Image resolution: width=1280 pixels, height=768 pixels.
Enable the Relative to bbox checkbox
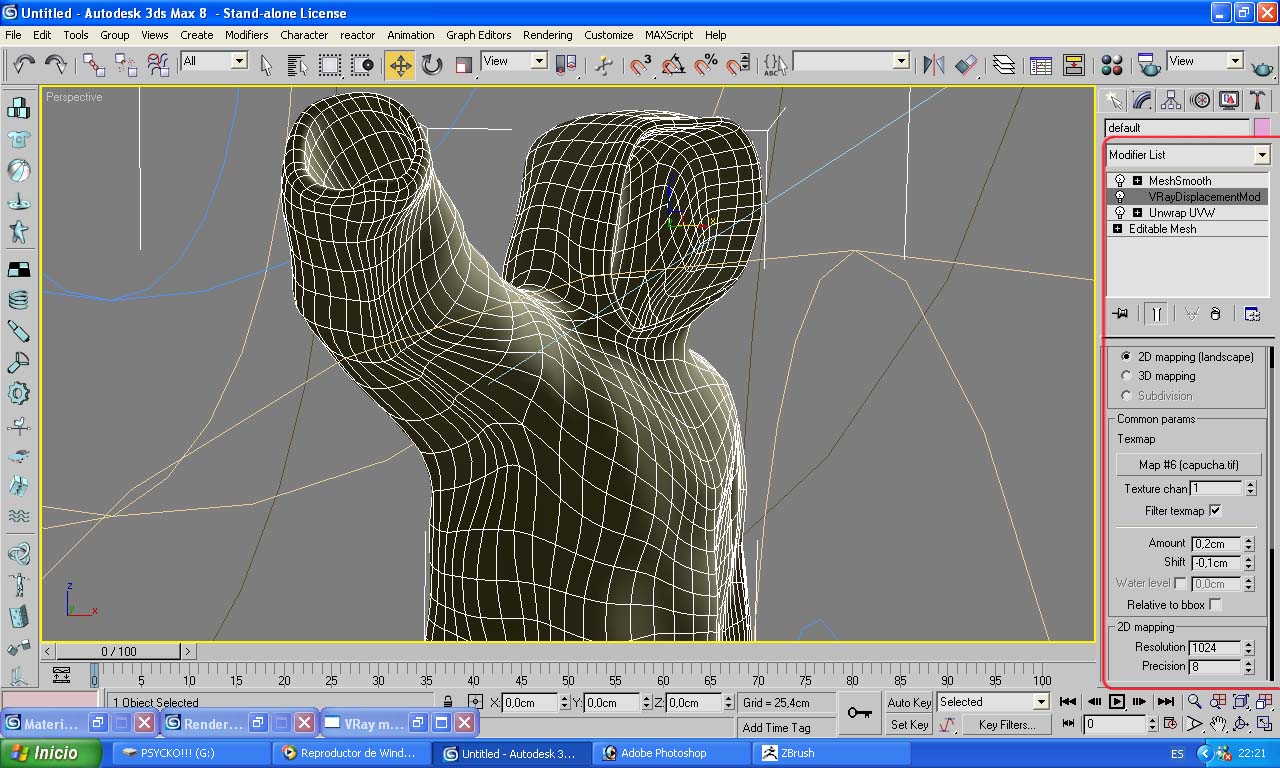pyautogui.click(x=1215, y=605)
